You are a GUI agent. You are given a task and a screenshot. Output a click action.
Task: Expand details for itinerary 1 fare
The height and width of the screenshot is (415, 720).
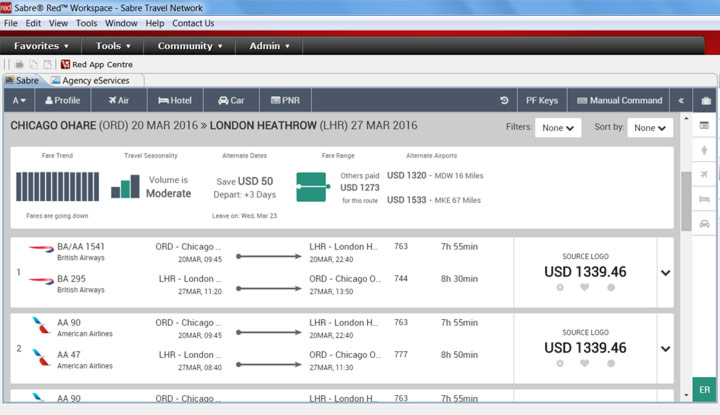[665, 273]
